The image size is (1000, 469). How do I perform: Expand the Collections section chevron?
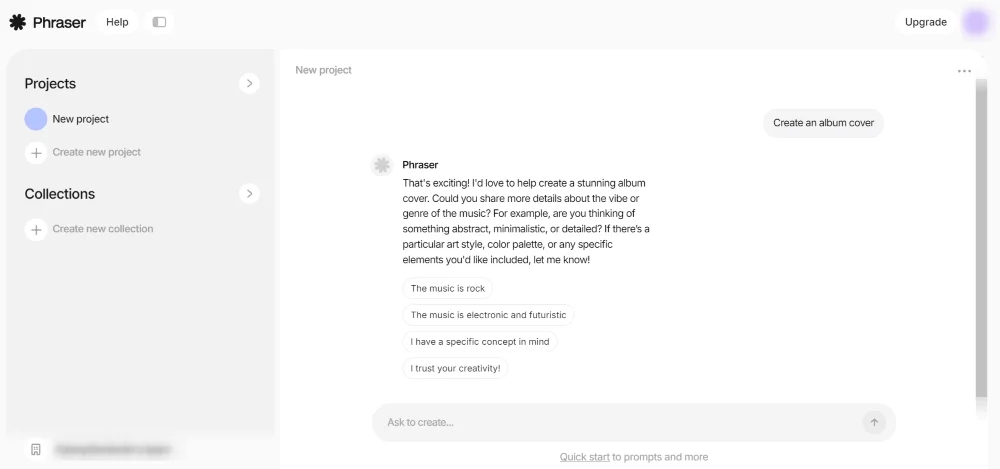click(x=249, y=194)
